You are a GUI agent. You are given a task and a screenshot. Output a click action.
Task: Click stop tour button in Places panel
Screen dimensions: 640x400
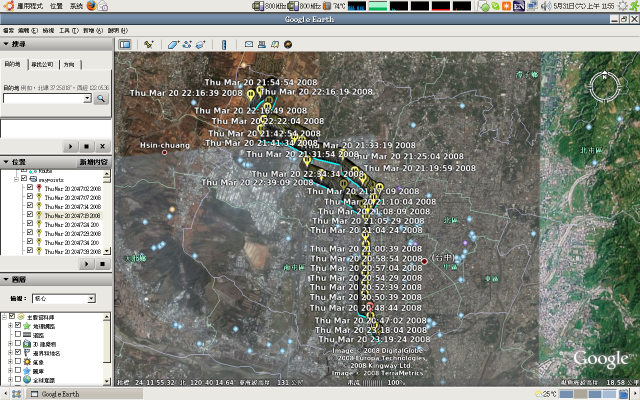[102, 264]
